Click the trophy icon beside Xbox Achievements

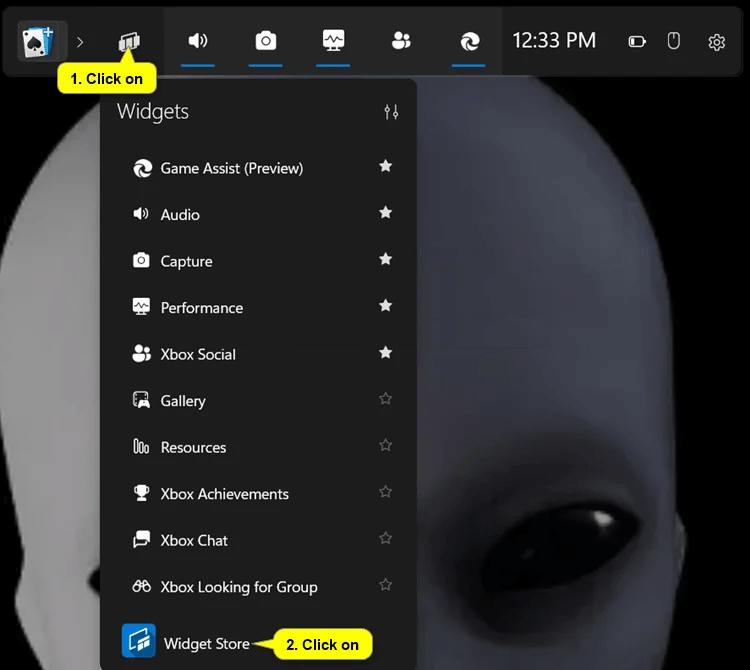tap(141, 493)
